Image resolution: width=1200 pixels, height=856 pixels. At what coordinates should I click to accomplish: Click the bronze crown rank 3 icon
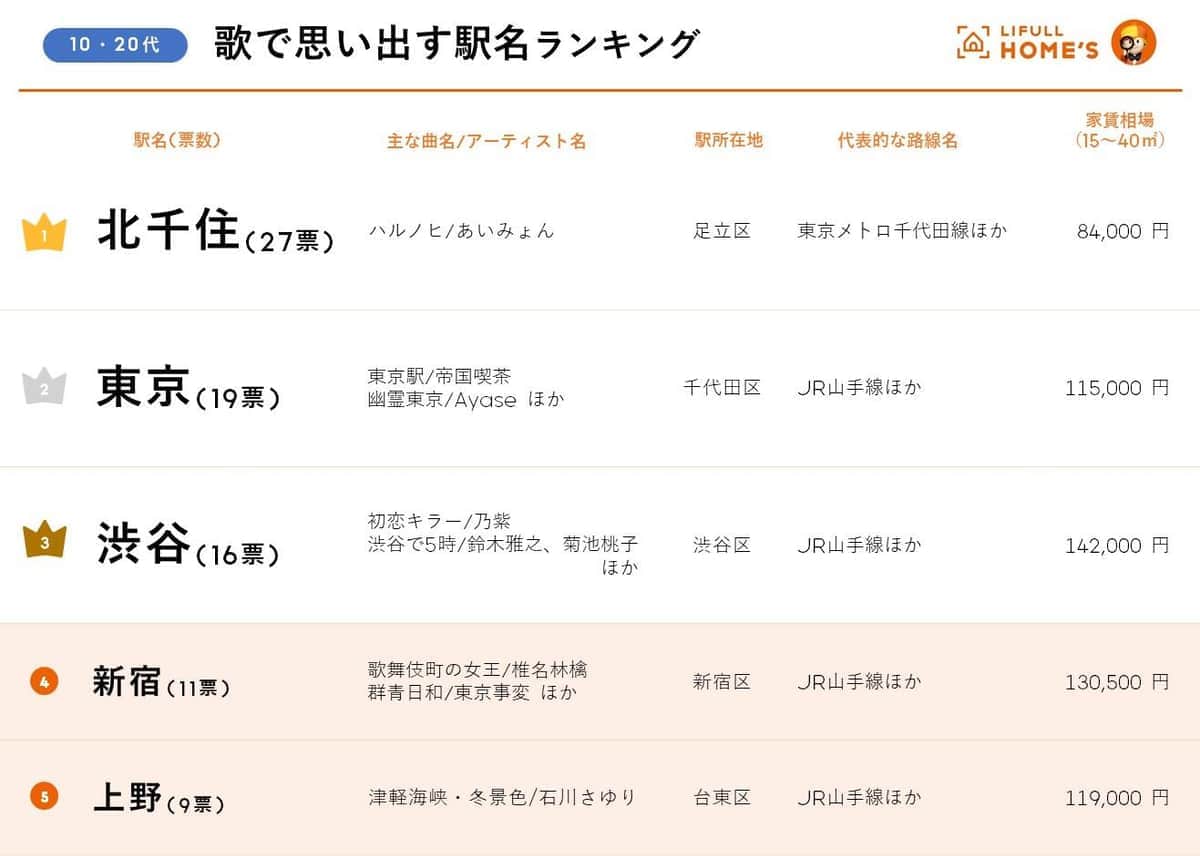[44, 541]
